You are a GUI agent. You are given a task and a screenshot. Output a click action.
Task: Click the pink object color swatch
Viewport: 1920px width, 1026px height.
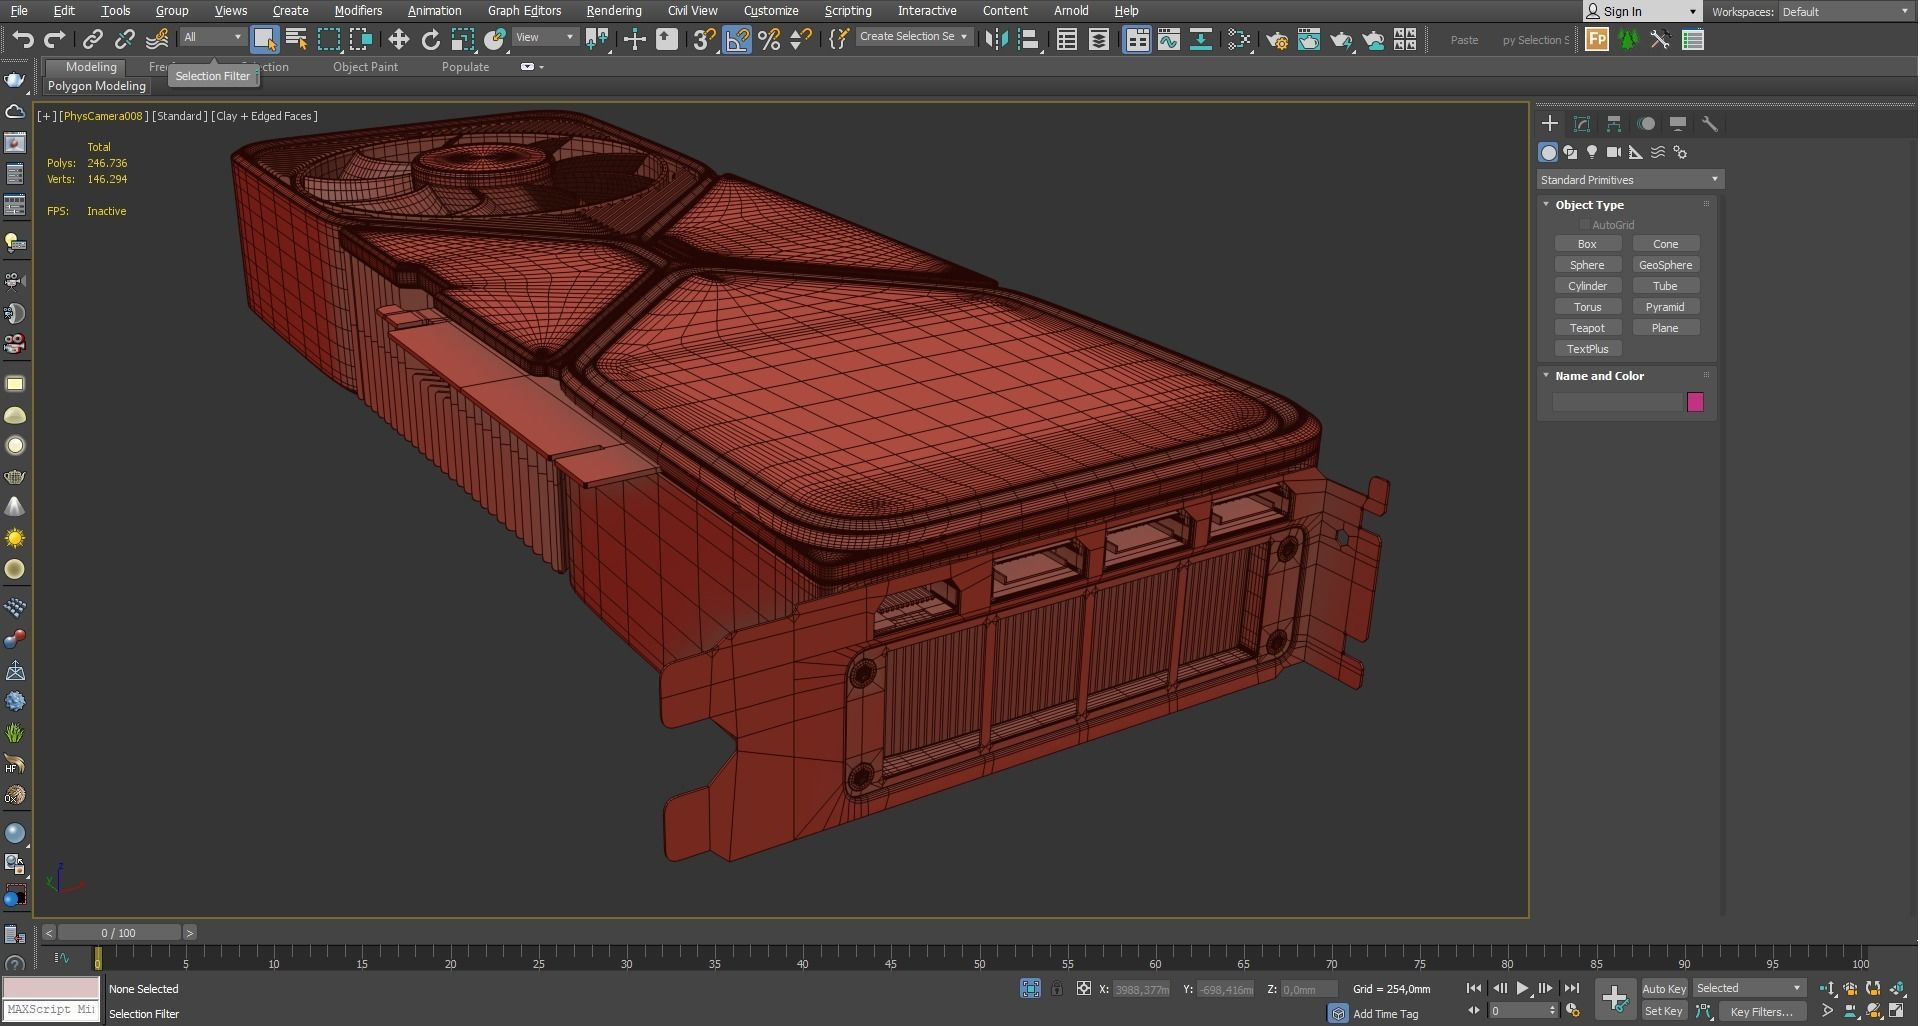click(1695, 402)
